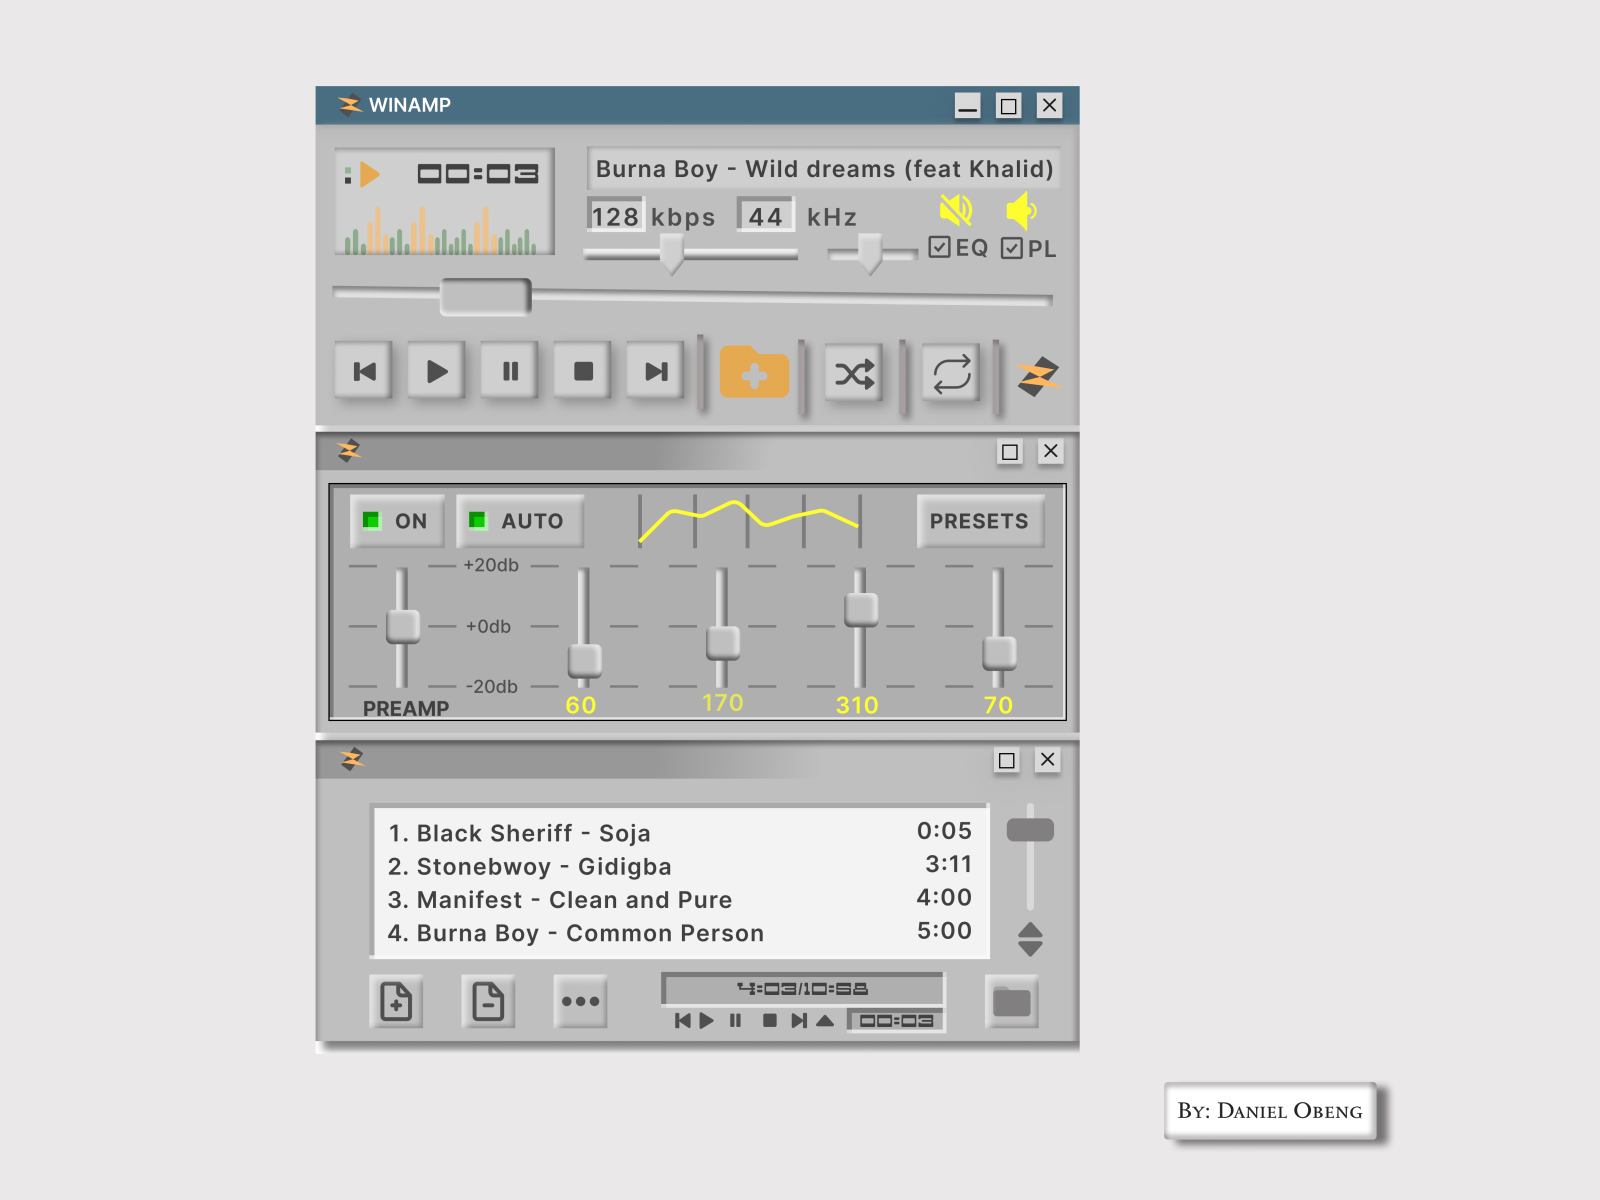Open the folder icon at playlist bottom right
Screen dimensions: 1600x1200
pyautogui.click(x=1012, y=1001)
